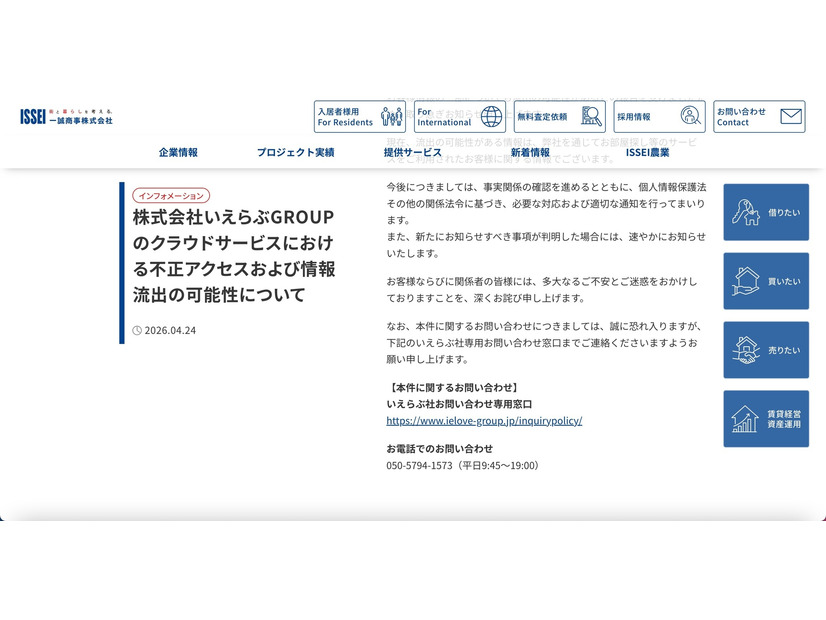
Task: Click the handshake house icon on 売りたい
Action: [x=746, y=350]
